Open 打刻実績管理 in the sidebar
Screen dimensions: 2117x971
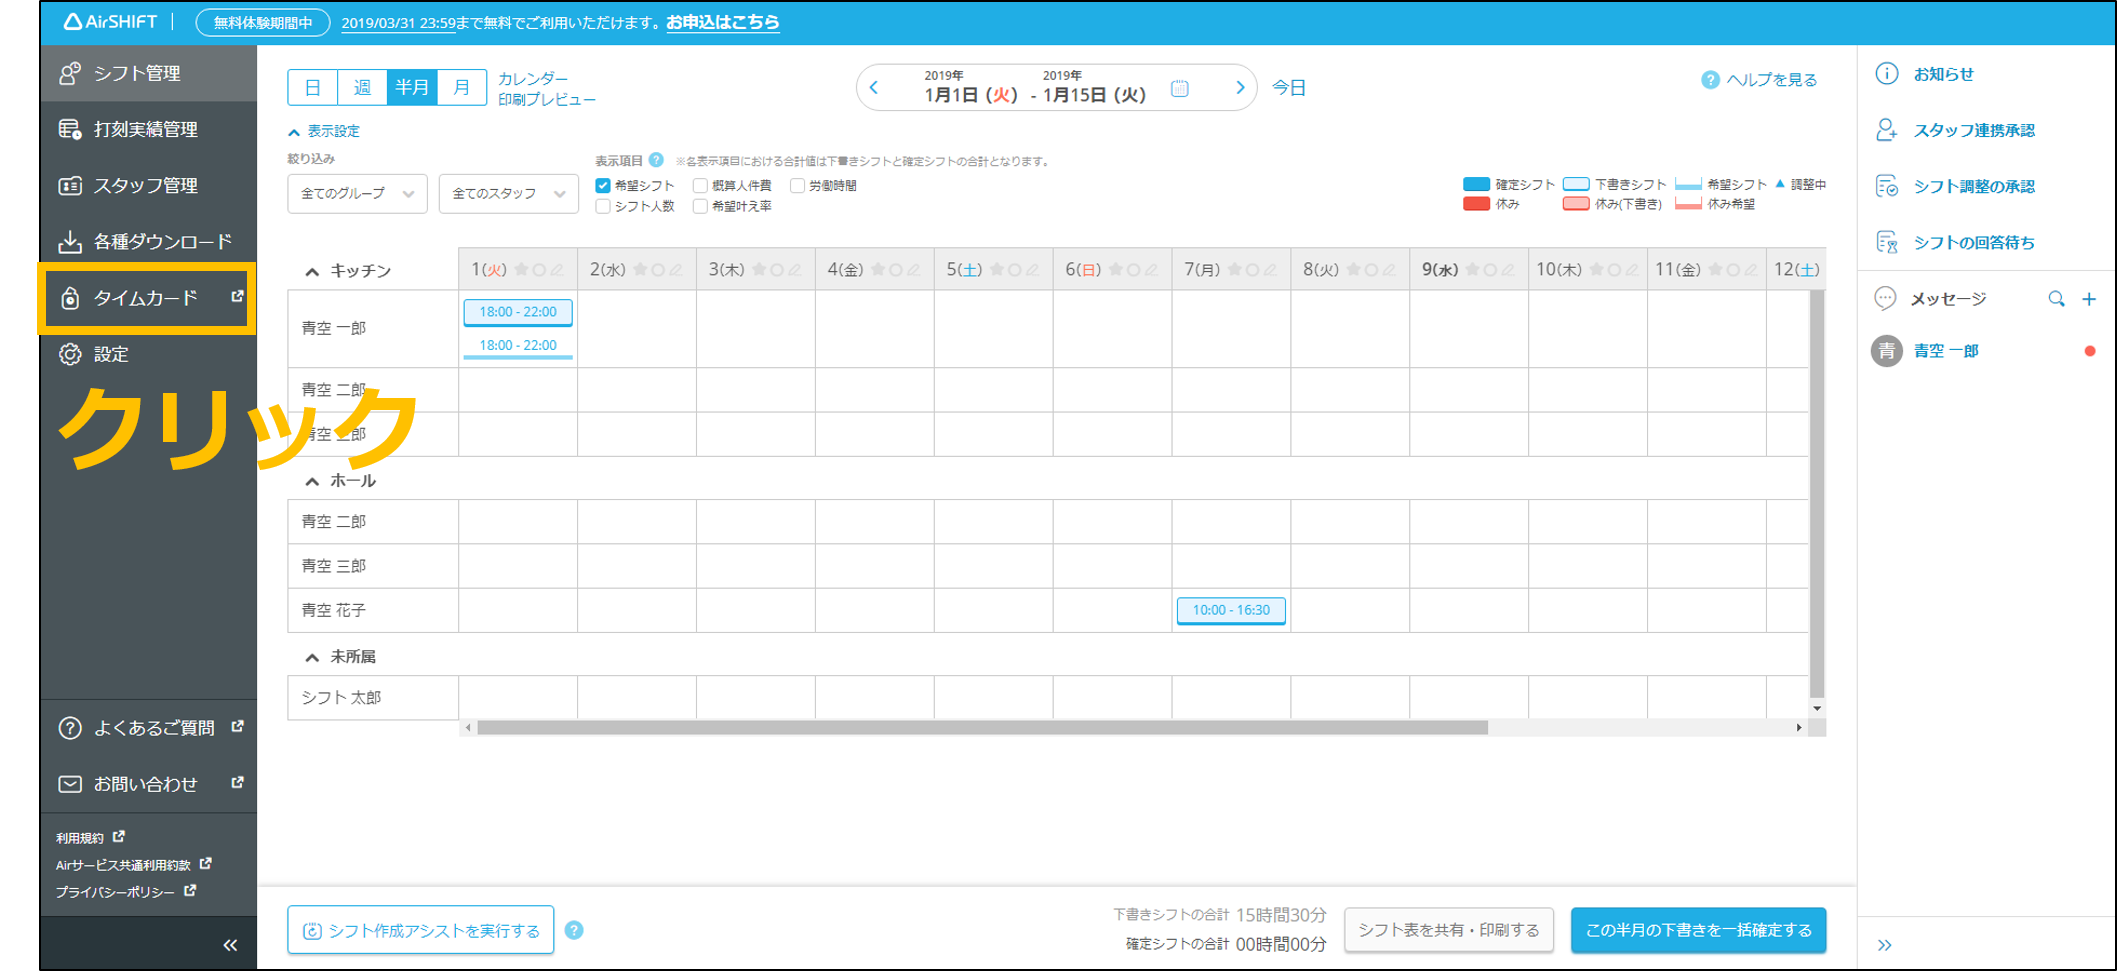(148, 129)
